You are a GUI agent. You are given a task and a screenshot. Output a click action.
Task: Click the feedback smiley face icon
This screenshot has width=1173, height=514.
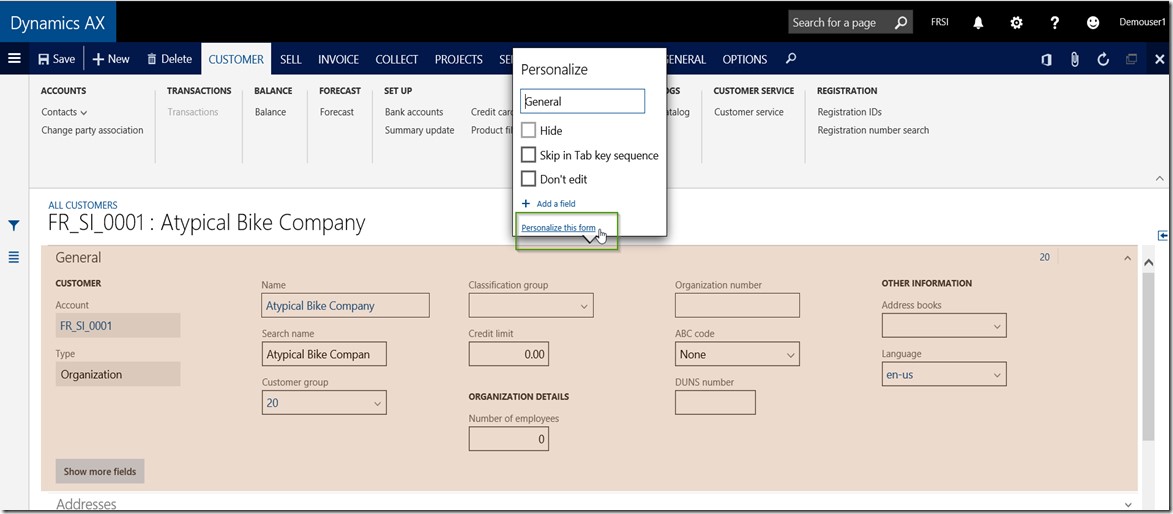pyautogui.click(x=1092, y=22)
